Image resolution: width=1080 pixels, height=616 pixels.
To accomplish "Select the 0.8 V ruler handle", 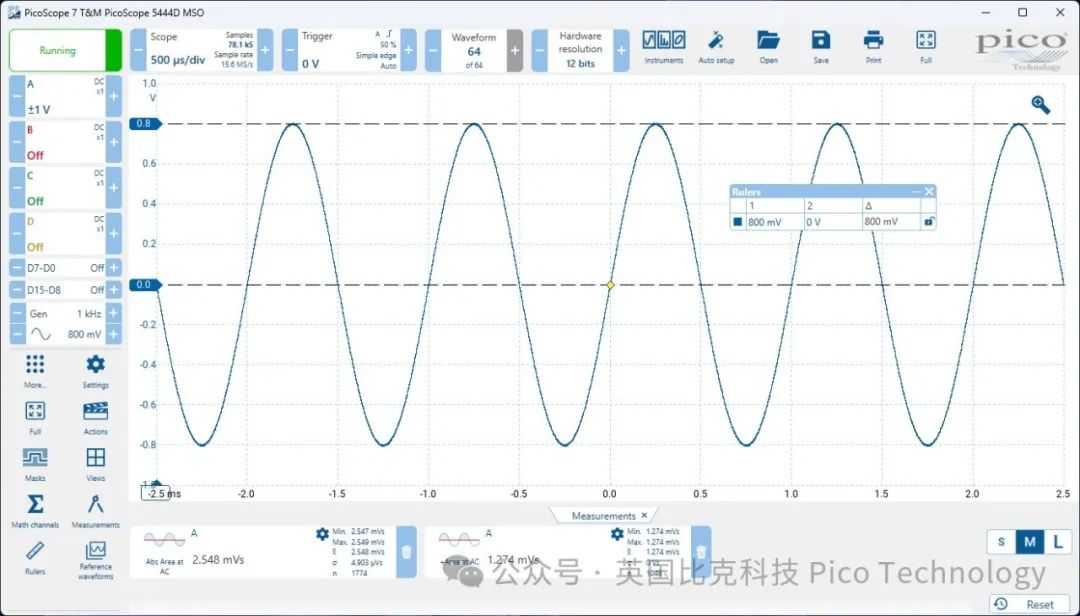I will click(x=145, y=124).
